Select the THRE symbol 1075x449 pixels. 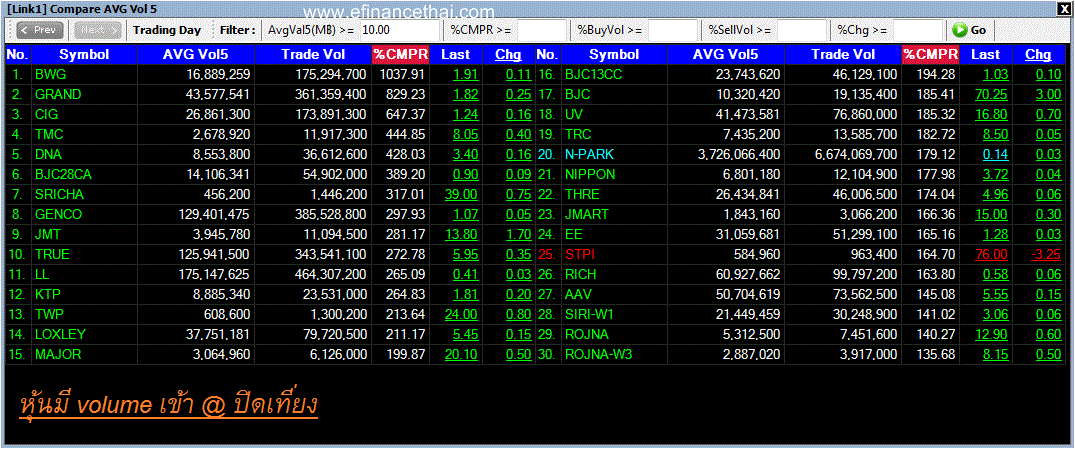581,195
